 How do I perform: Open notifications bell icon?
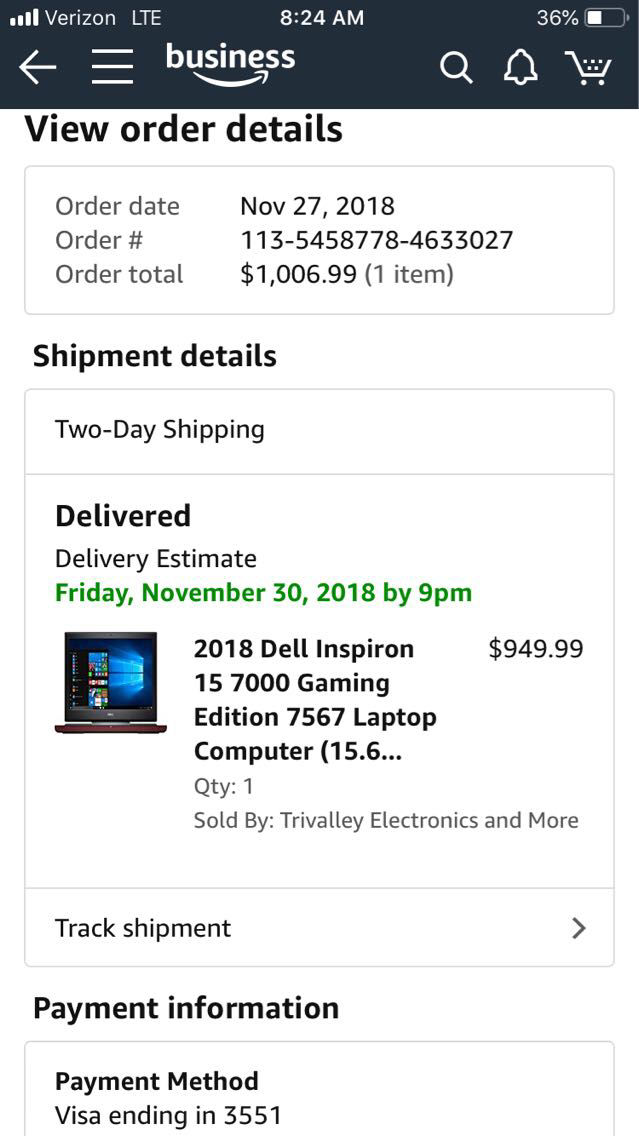[x=520, y=67]
